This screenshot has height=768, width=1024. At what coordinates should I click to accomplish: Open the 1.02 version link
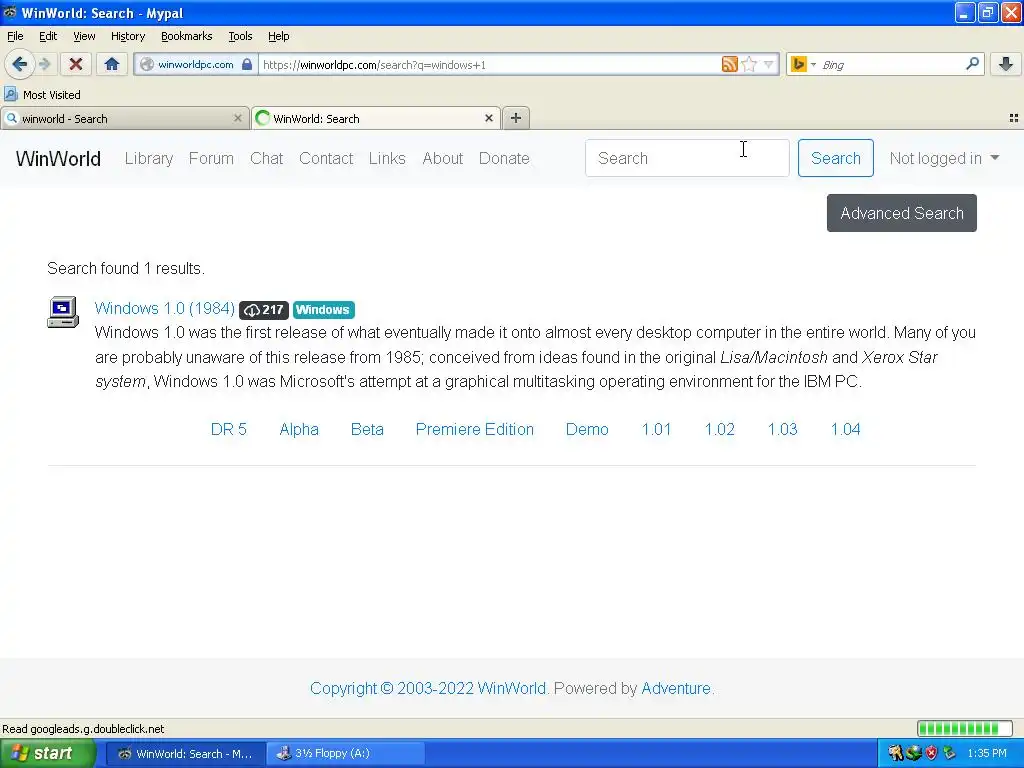720,429
